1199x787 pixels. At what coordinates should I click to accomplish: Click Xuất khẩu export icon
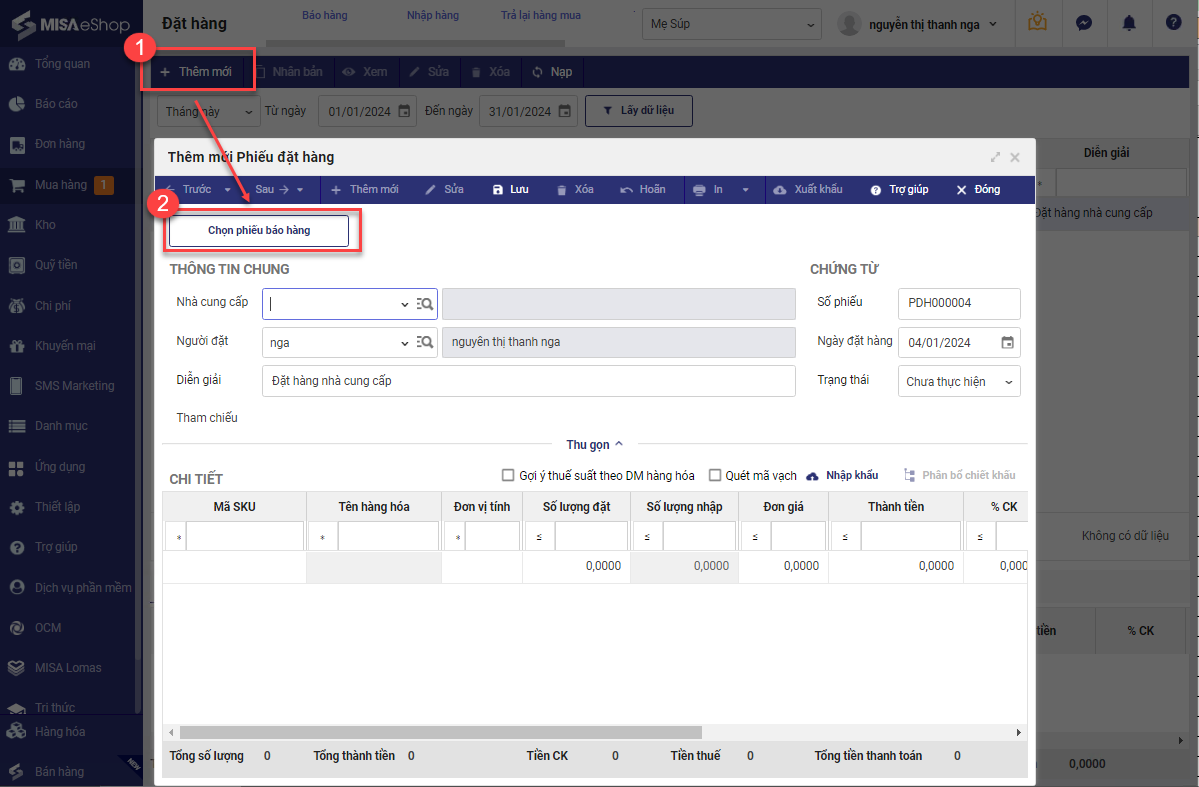[780, 190]
